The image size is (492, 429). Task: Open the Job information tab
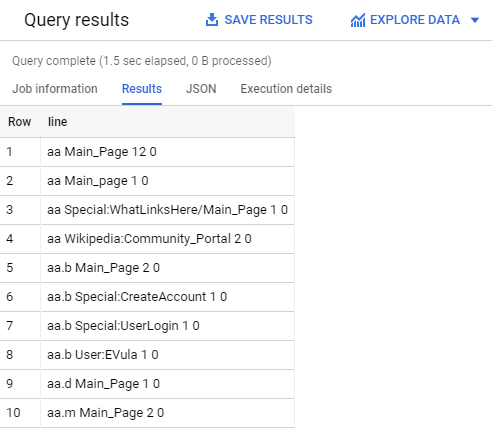55,89
